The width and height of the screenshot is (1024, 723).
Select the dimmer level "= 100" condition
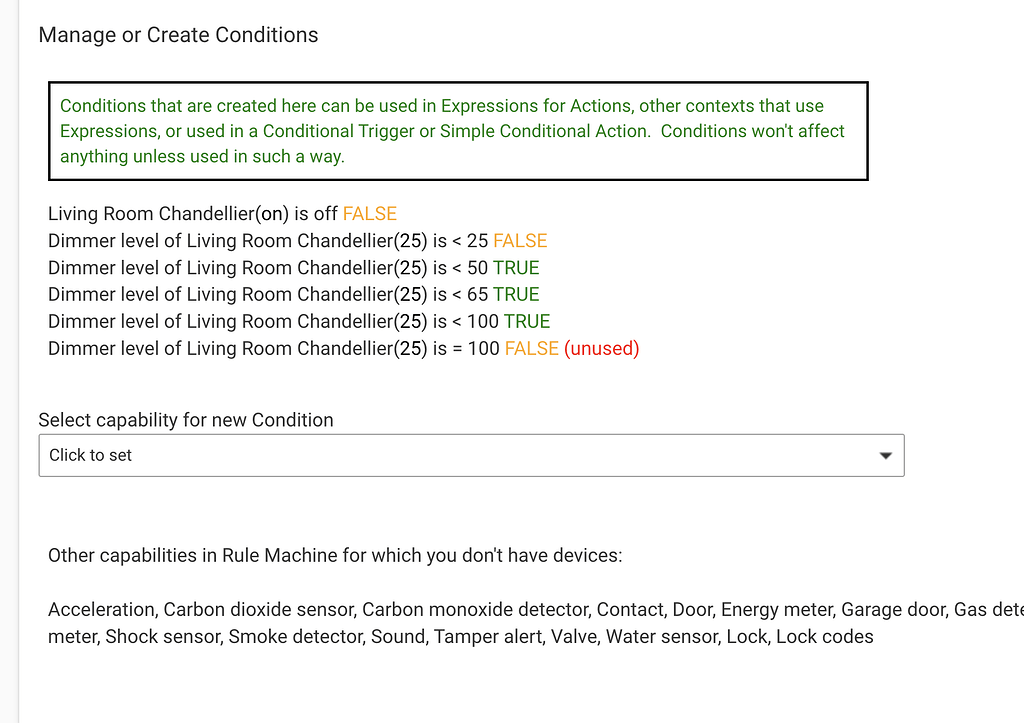[x=273, y=349]
